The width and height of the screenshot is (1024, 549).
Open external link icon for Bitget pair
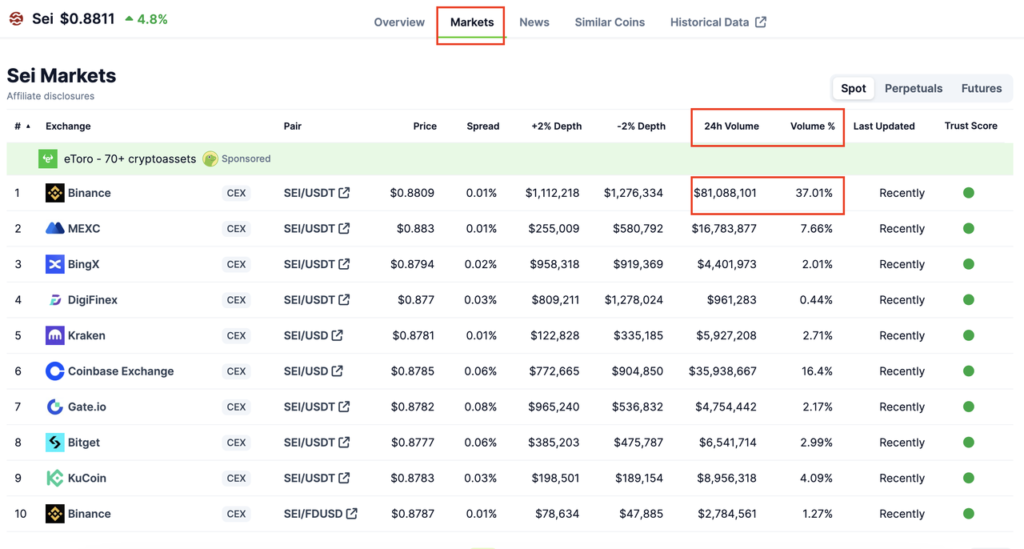[x=344, y=442]
